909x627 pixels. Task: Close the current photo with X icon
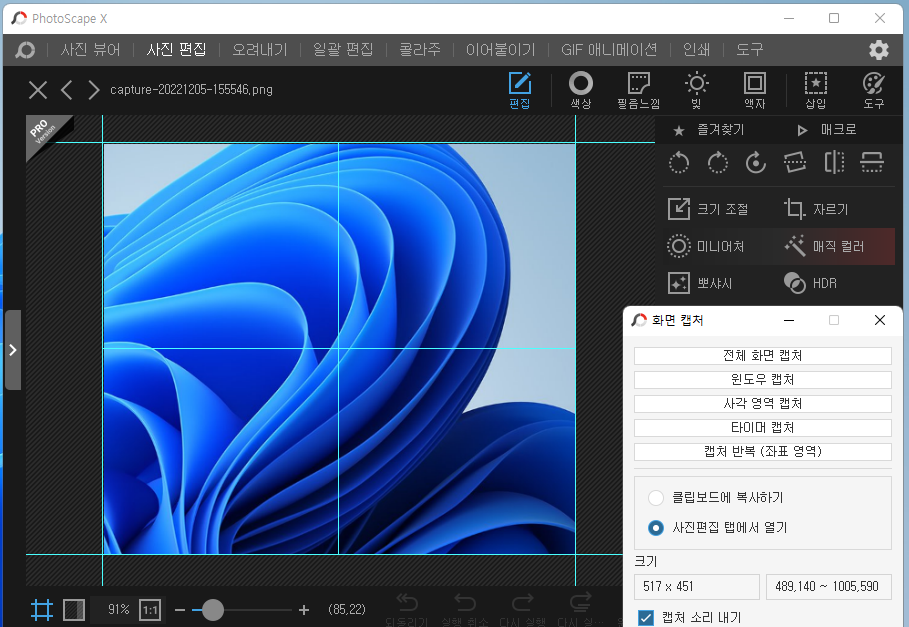point(38,90)
